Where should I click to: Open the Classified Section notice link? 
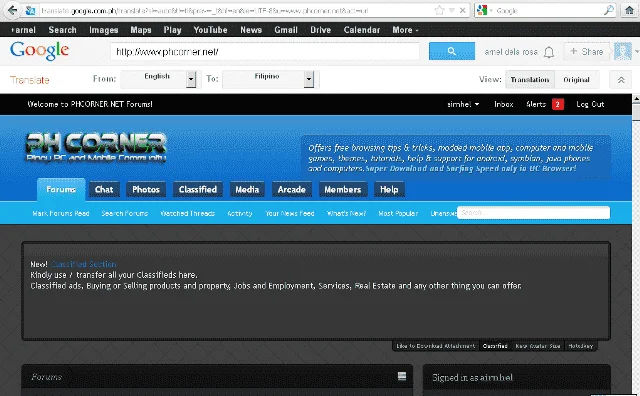click(84, 264)
